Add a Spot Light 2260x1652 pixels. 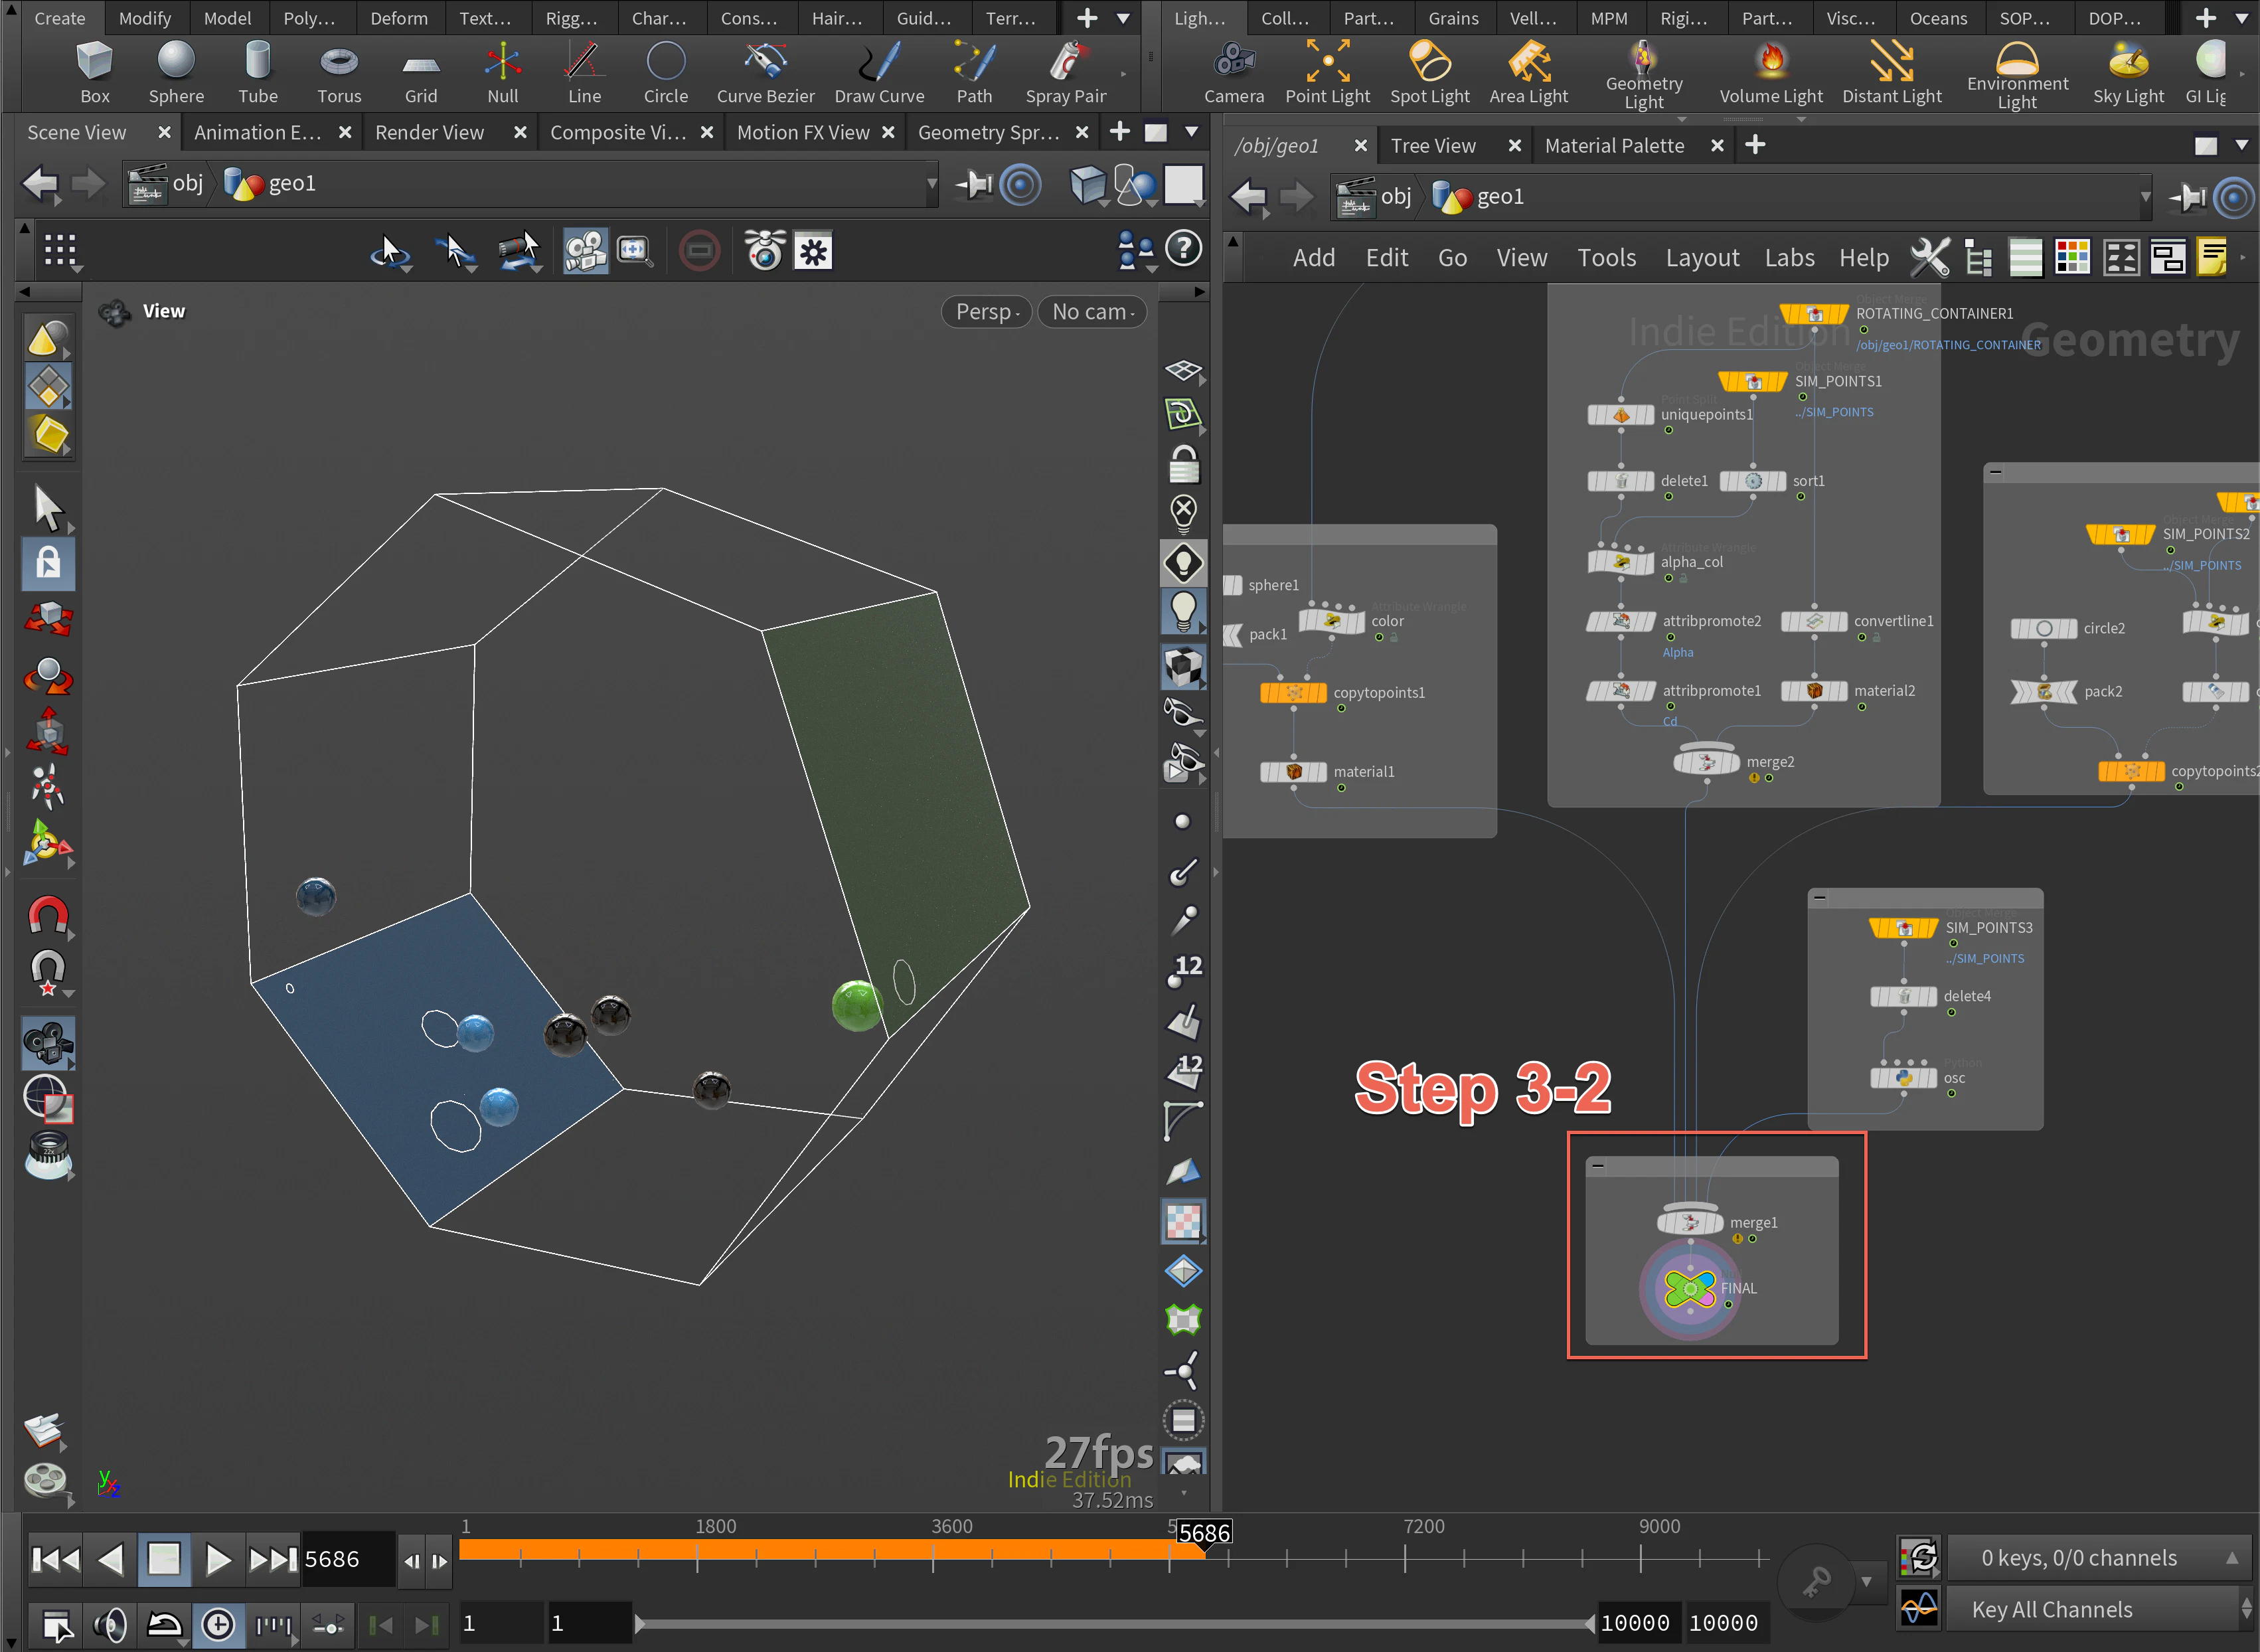(1430, 72)
